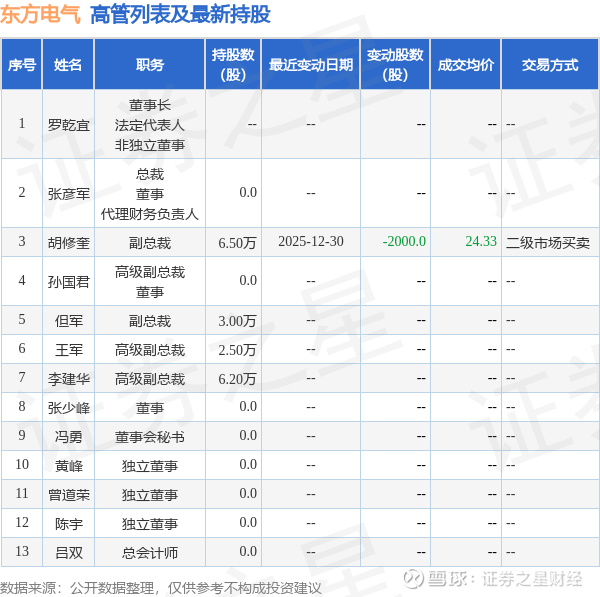
Task: Click the 2.50万 shareholding value
Action: tap(237, 350)
